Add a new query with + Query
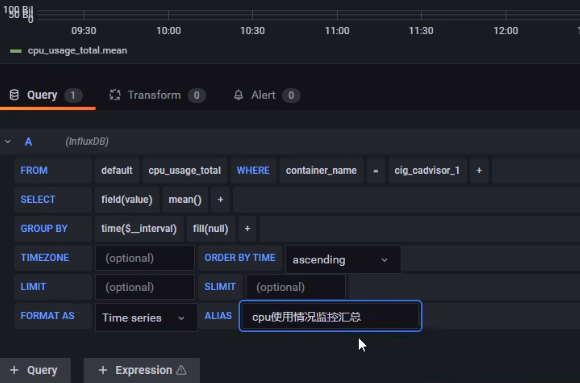580x383 pixels. [x=35, y=370]
